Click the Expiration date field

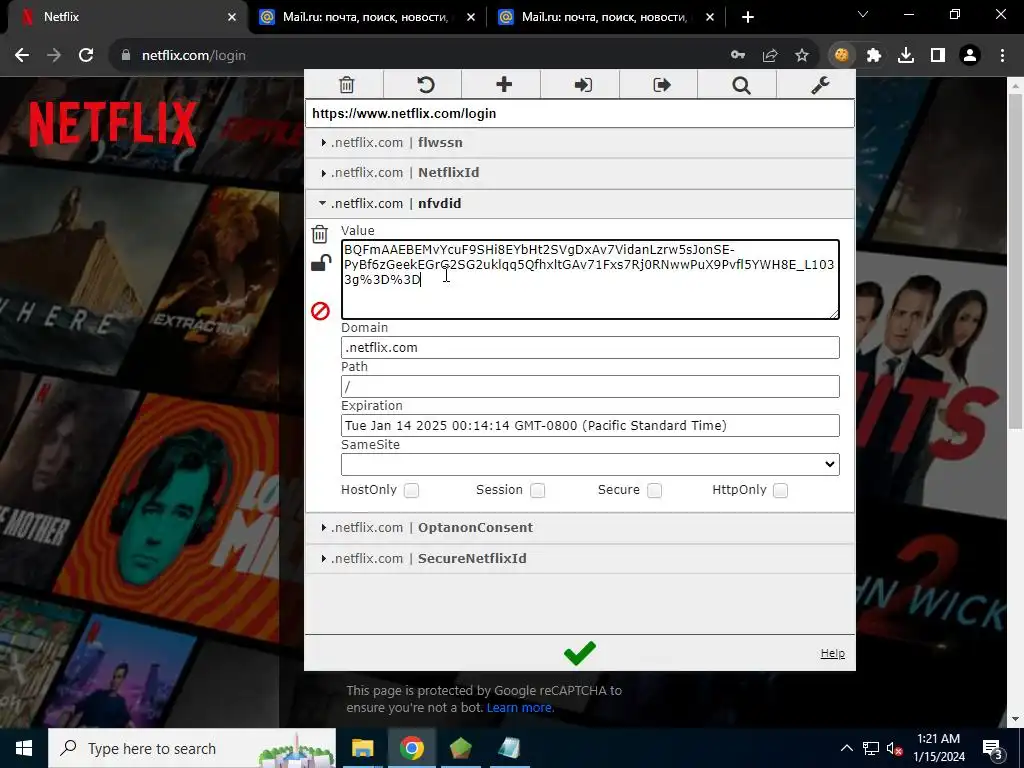590,426
